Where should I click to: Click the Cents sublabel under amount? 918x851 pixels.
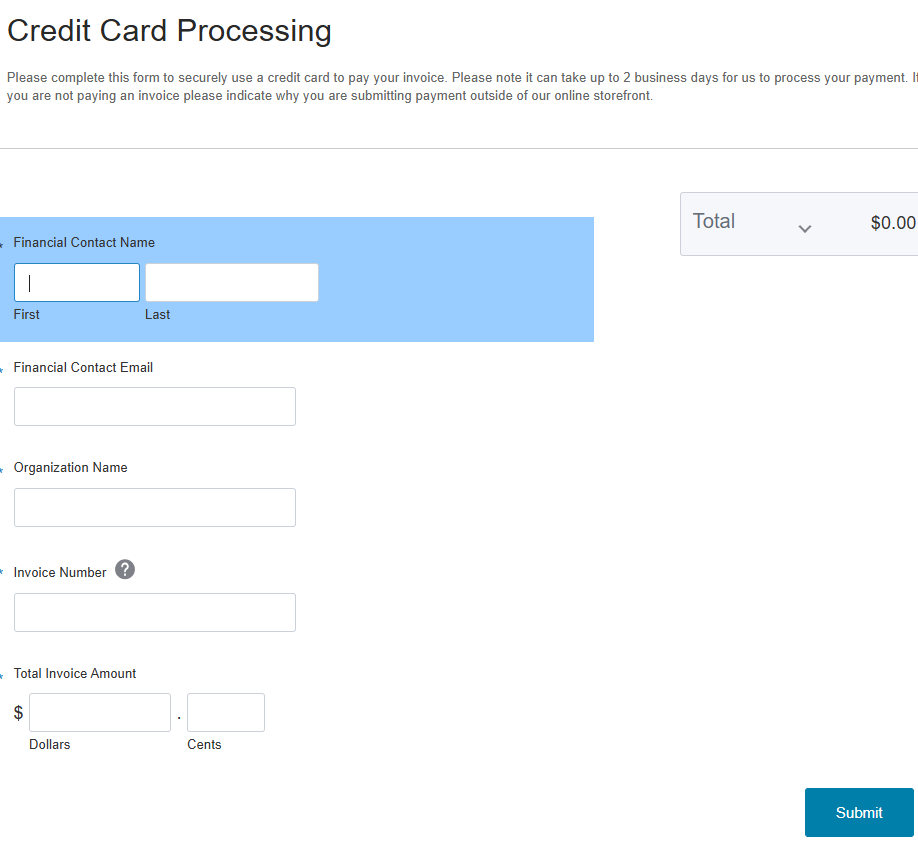click(204, 744)
